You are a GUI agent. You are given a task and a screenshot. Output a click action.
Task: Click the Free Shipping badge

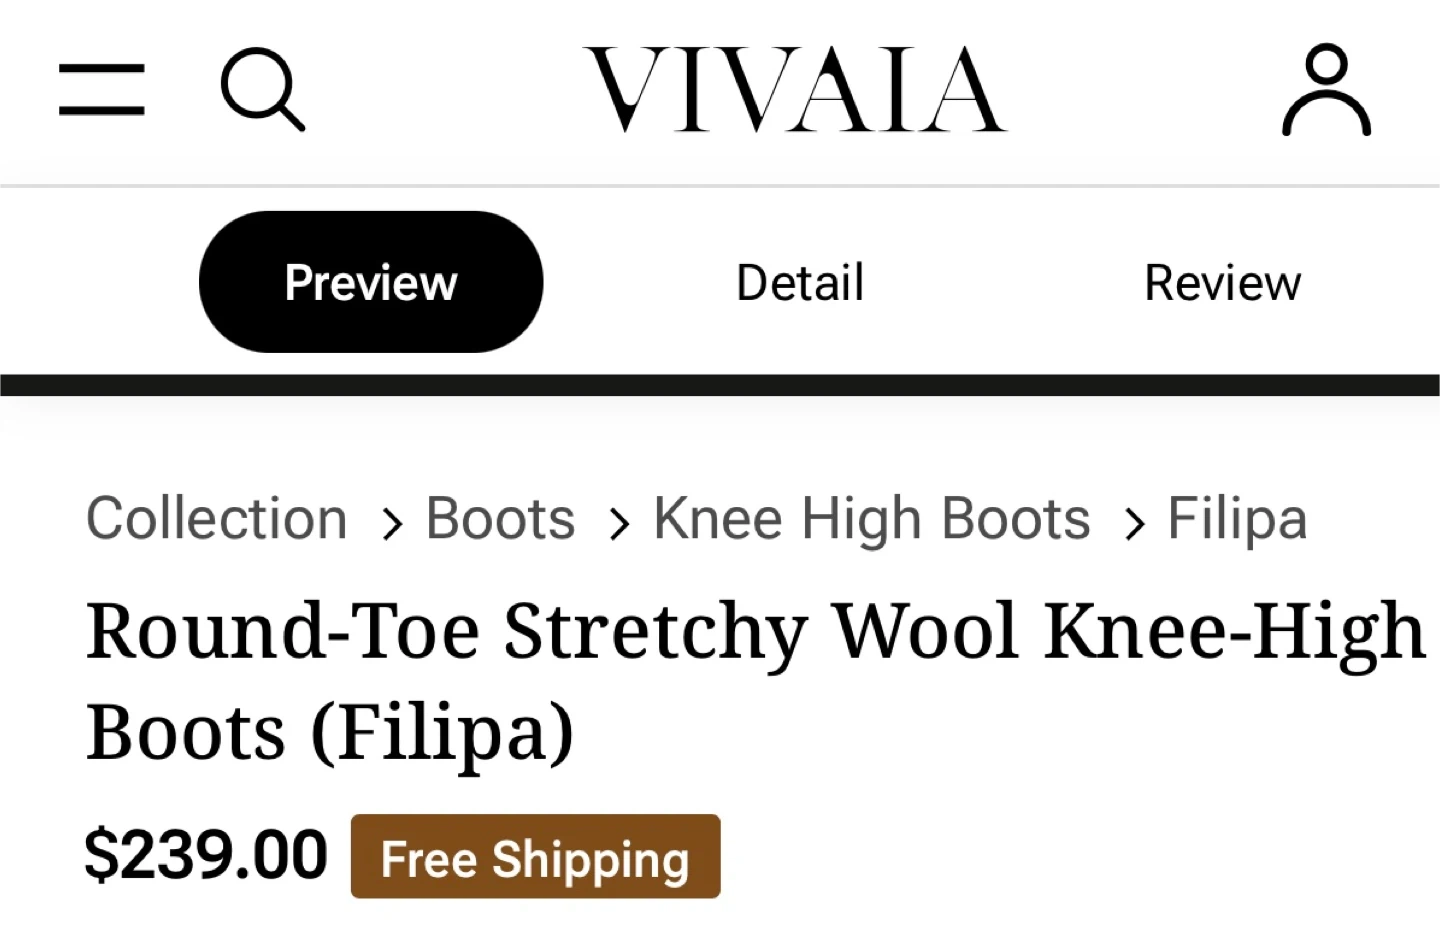[x=535, y=857]
